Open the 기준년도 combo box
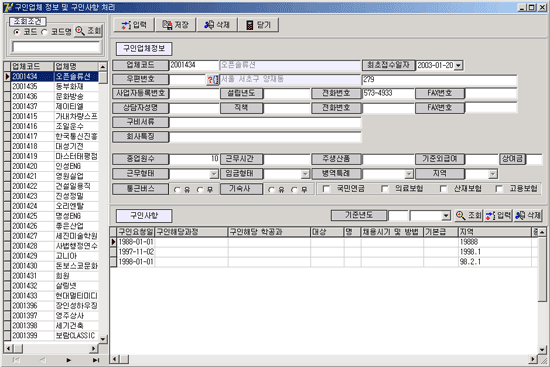 [x=446, y=215]
